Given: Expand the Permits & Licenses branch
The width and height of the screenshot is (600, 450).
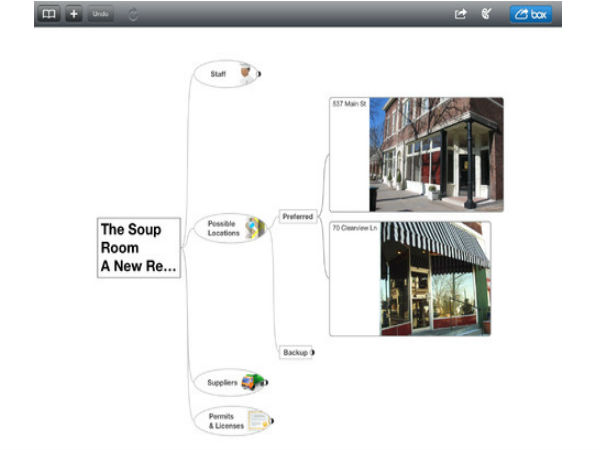Looking at the screenshot, I should click(x=271, y=421).
